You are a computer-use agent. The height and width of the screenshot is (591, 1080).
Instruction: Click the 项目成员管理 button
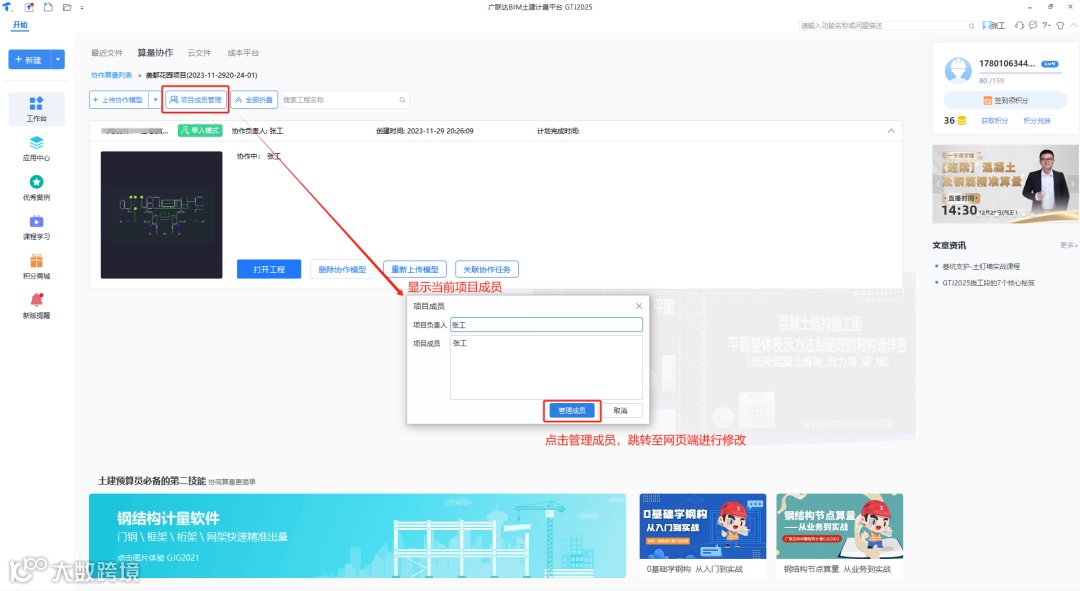pyautogui.click(x=196, y=100)
